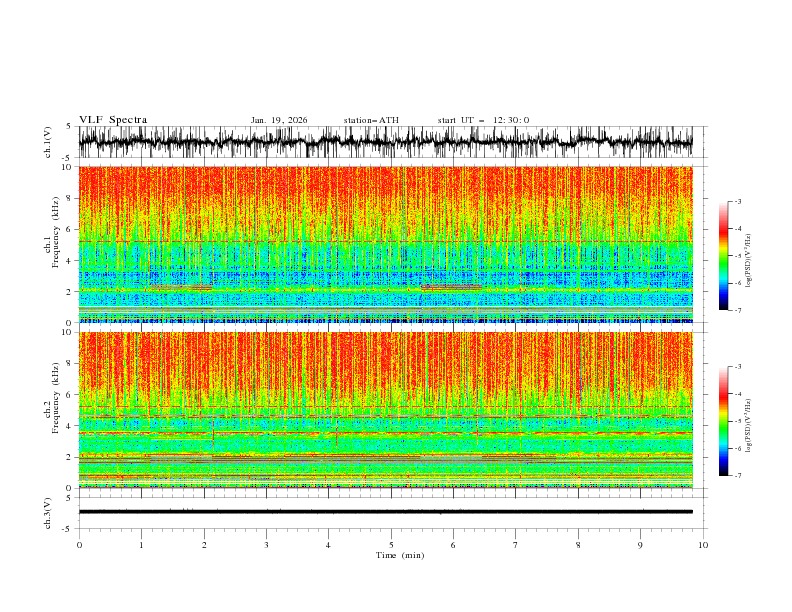
Task: Click the "ch.3(V)" waveform axis label
Action: (x=48, y=513)
